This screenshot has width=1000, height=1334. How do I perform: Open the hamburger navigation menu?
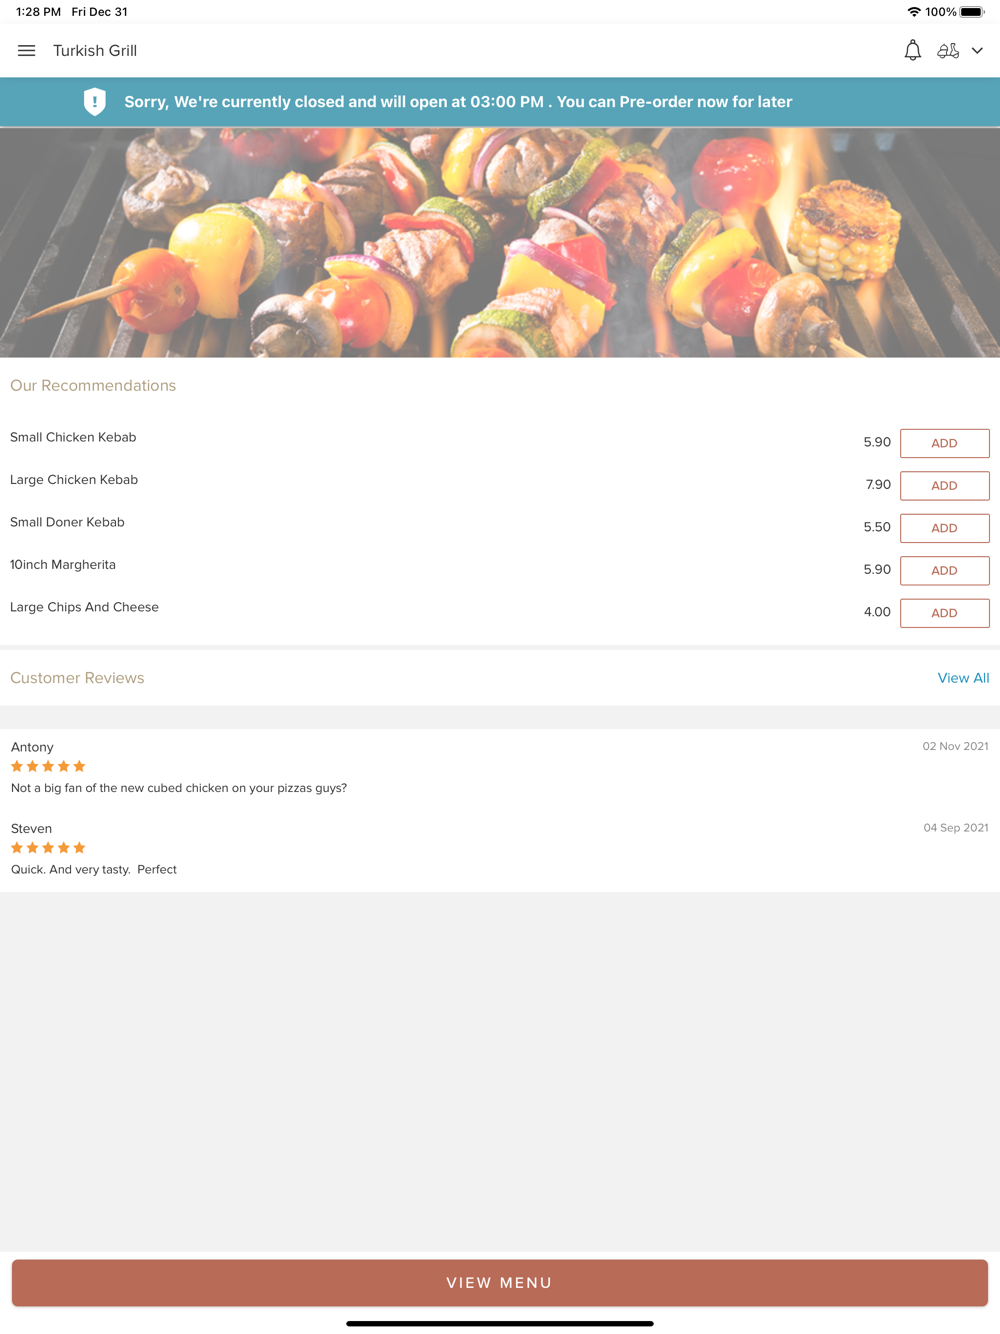tap(27, 51)
